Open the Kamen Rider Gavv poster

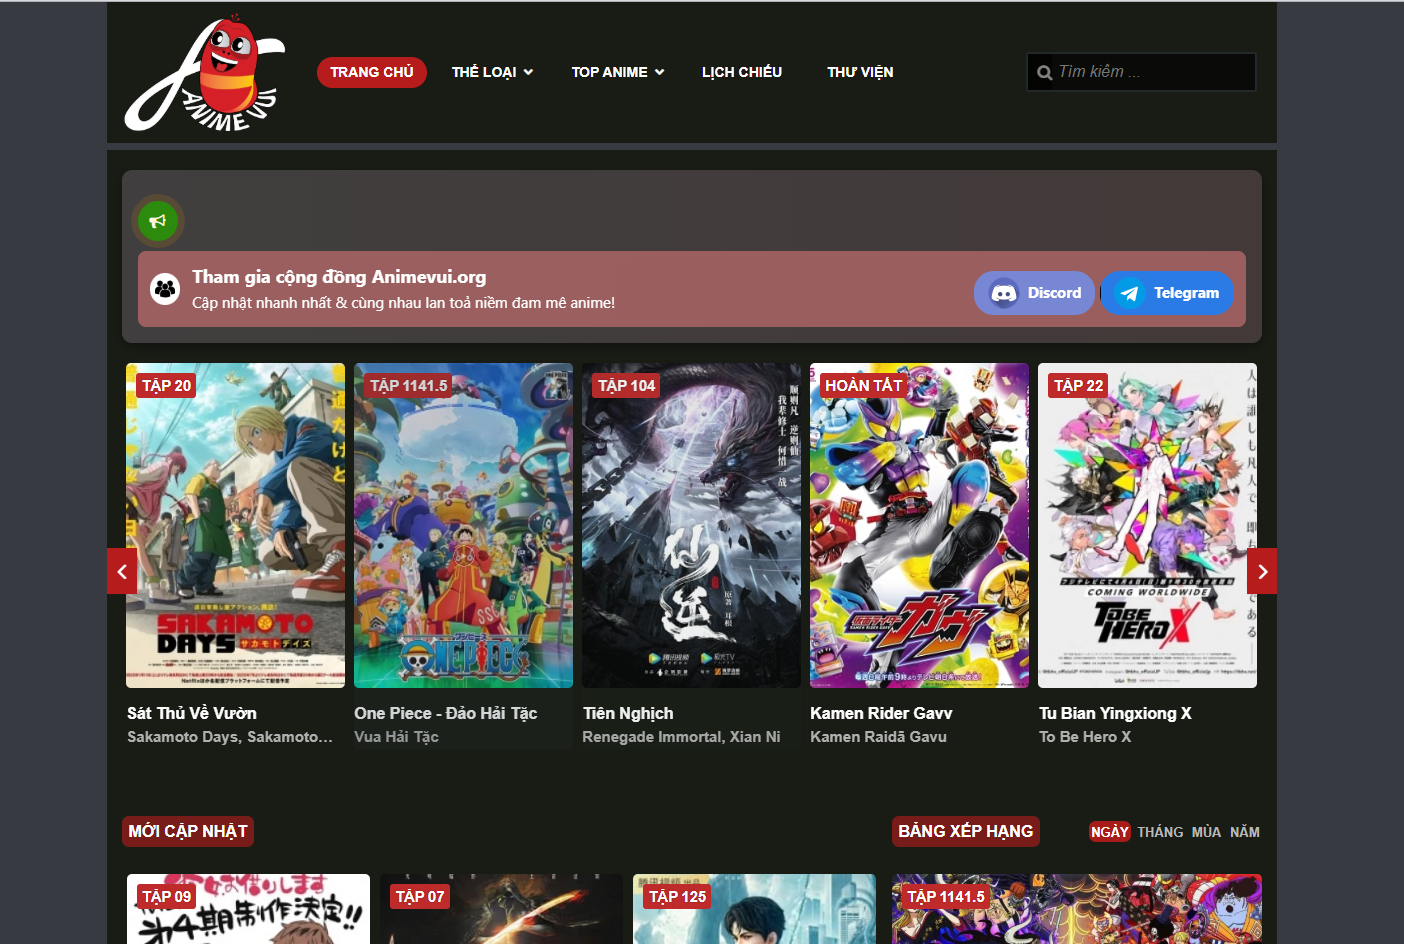click(x=919, y=525)
